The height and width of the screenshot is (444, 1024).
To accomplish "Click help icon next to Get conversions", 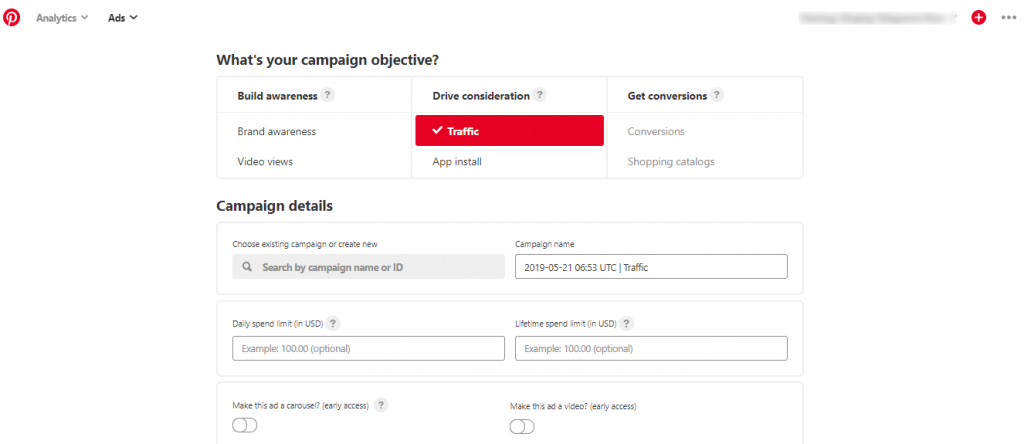I will tap(717, 95).
